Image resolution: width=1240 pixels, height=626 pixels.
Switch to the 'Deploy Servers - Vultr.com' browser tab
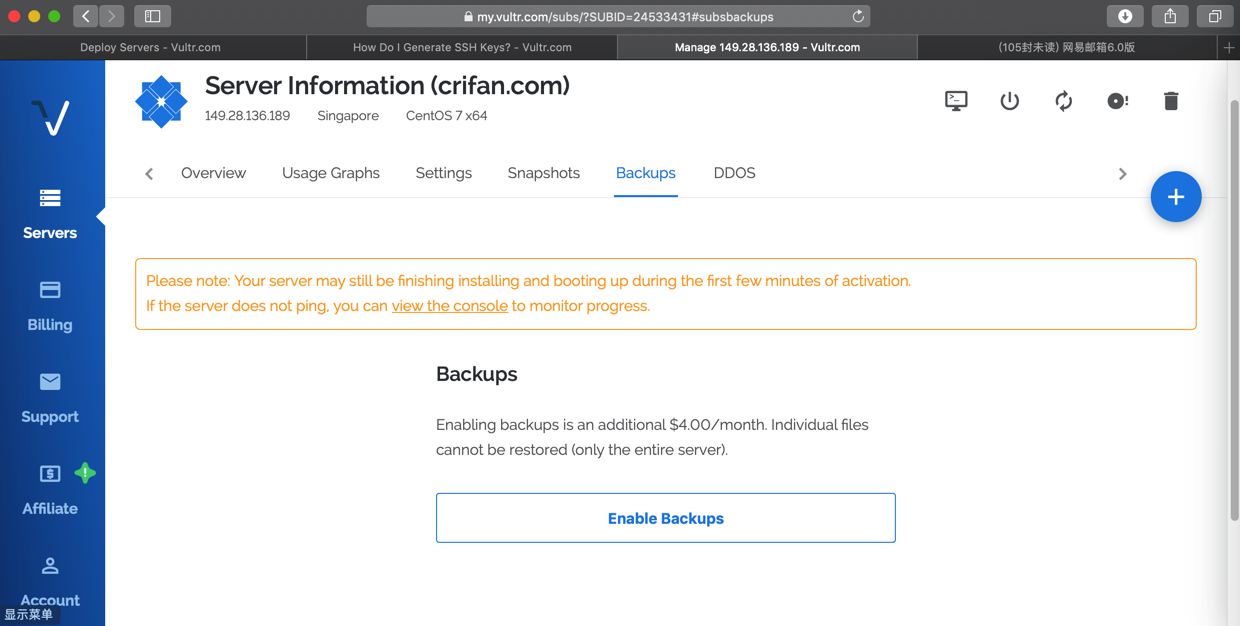pyautogui.click(x=151, y=47)
